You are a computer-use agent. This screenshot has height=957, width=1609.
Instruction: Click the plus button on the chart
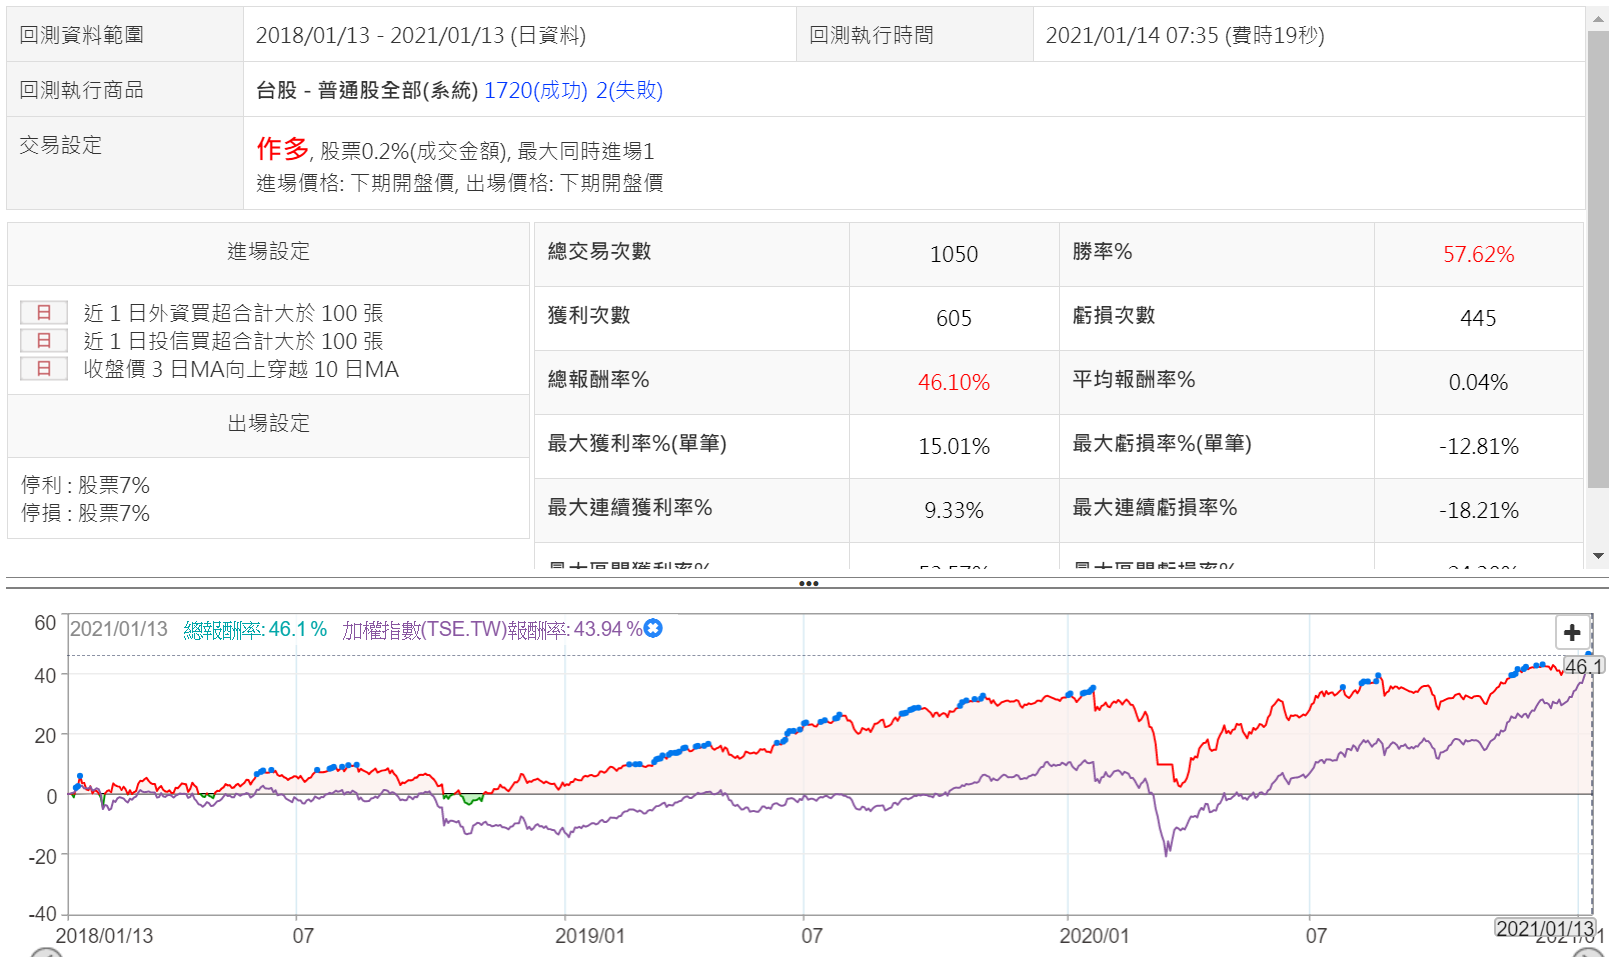click(x=1571, y=632)
